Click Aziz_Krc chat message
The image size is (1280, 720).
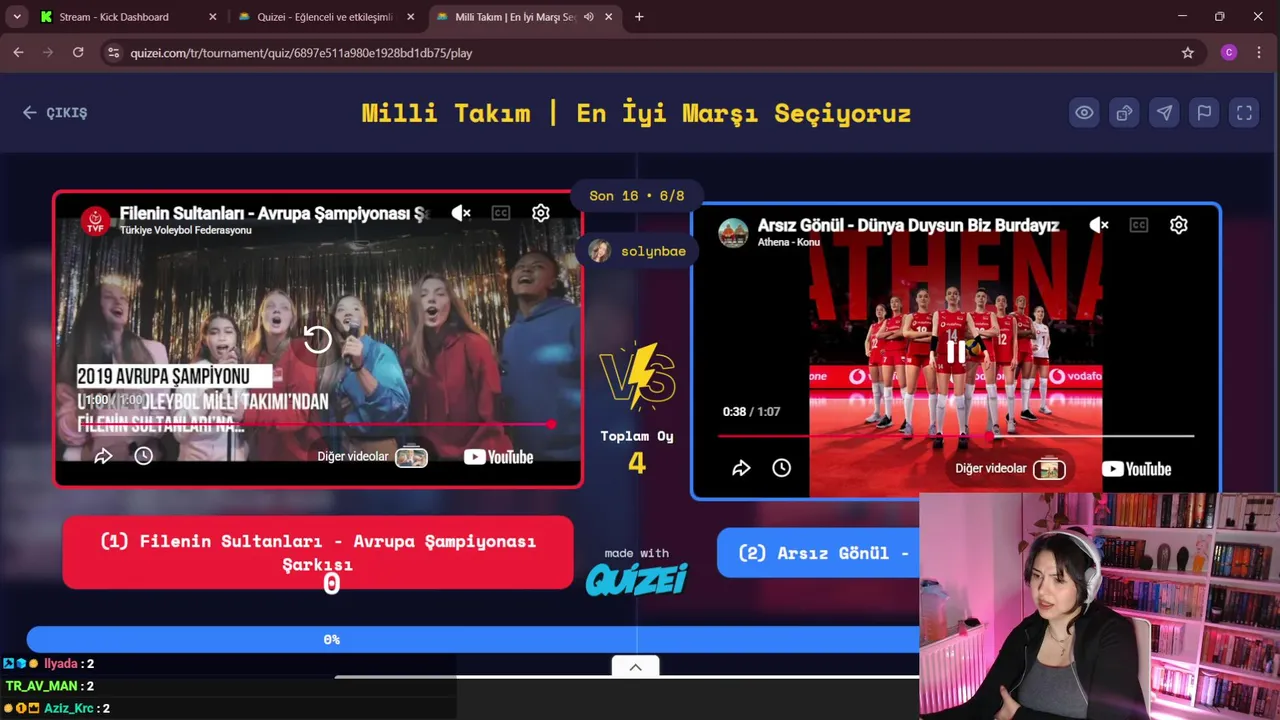pos(56,708)
